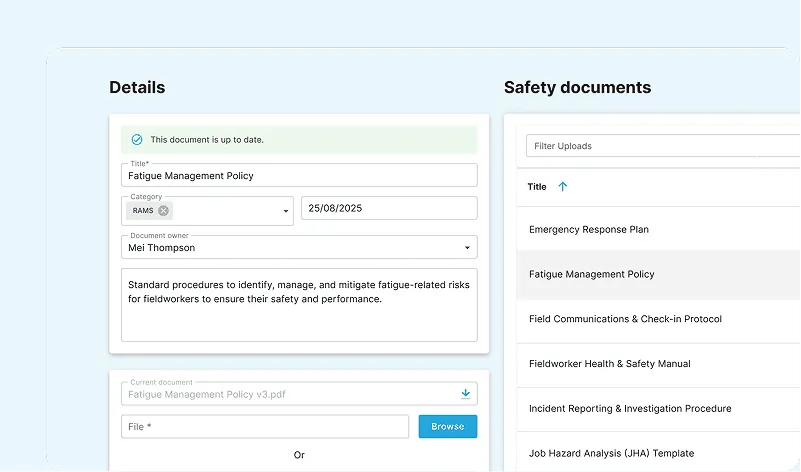This screenshot has width=801, height=472.
Task: Click the File input field
Action: [x=265, y=427]
